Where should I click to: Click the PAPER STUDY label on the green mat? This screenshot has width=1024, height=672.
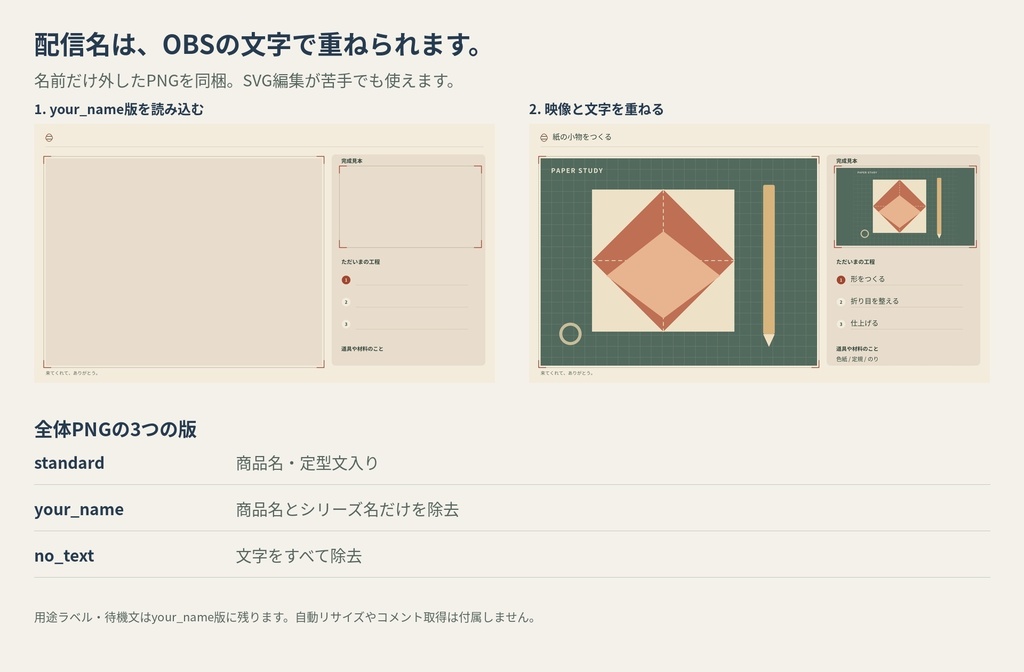(x=577, y=170)
